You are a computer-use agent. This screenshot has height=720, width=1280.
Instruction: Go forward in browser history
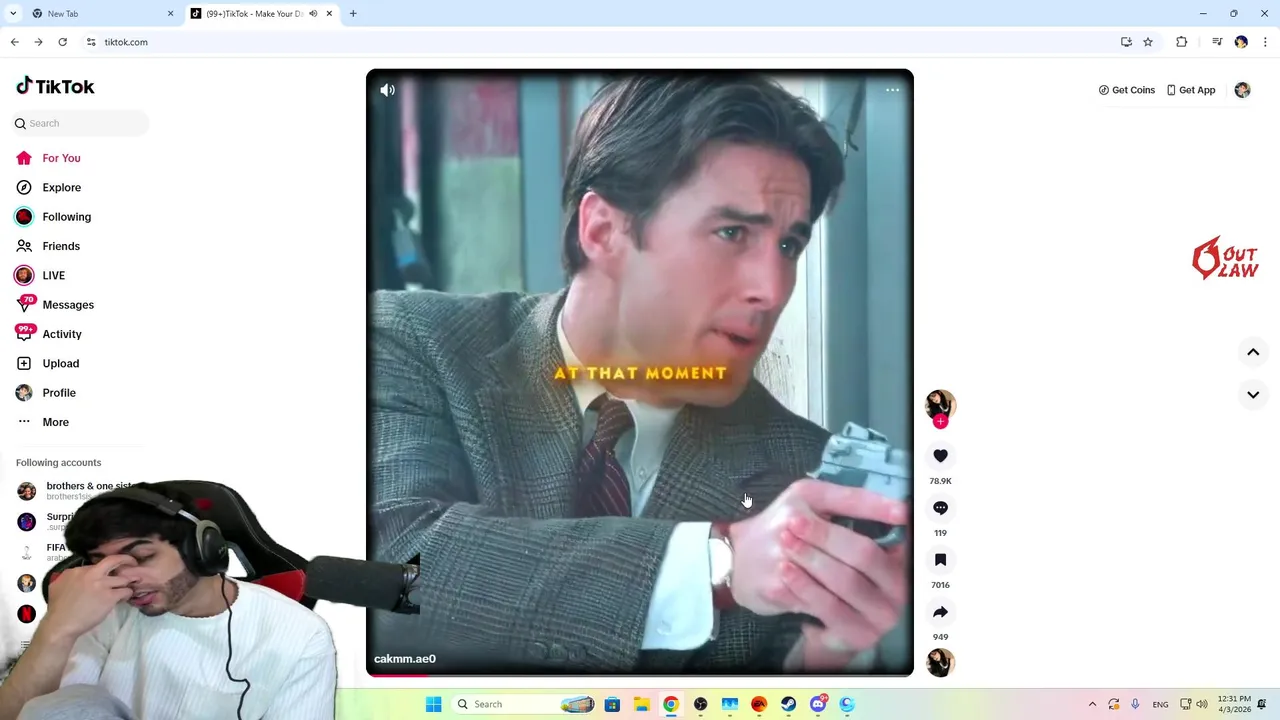tap(38, 42)
